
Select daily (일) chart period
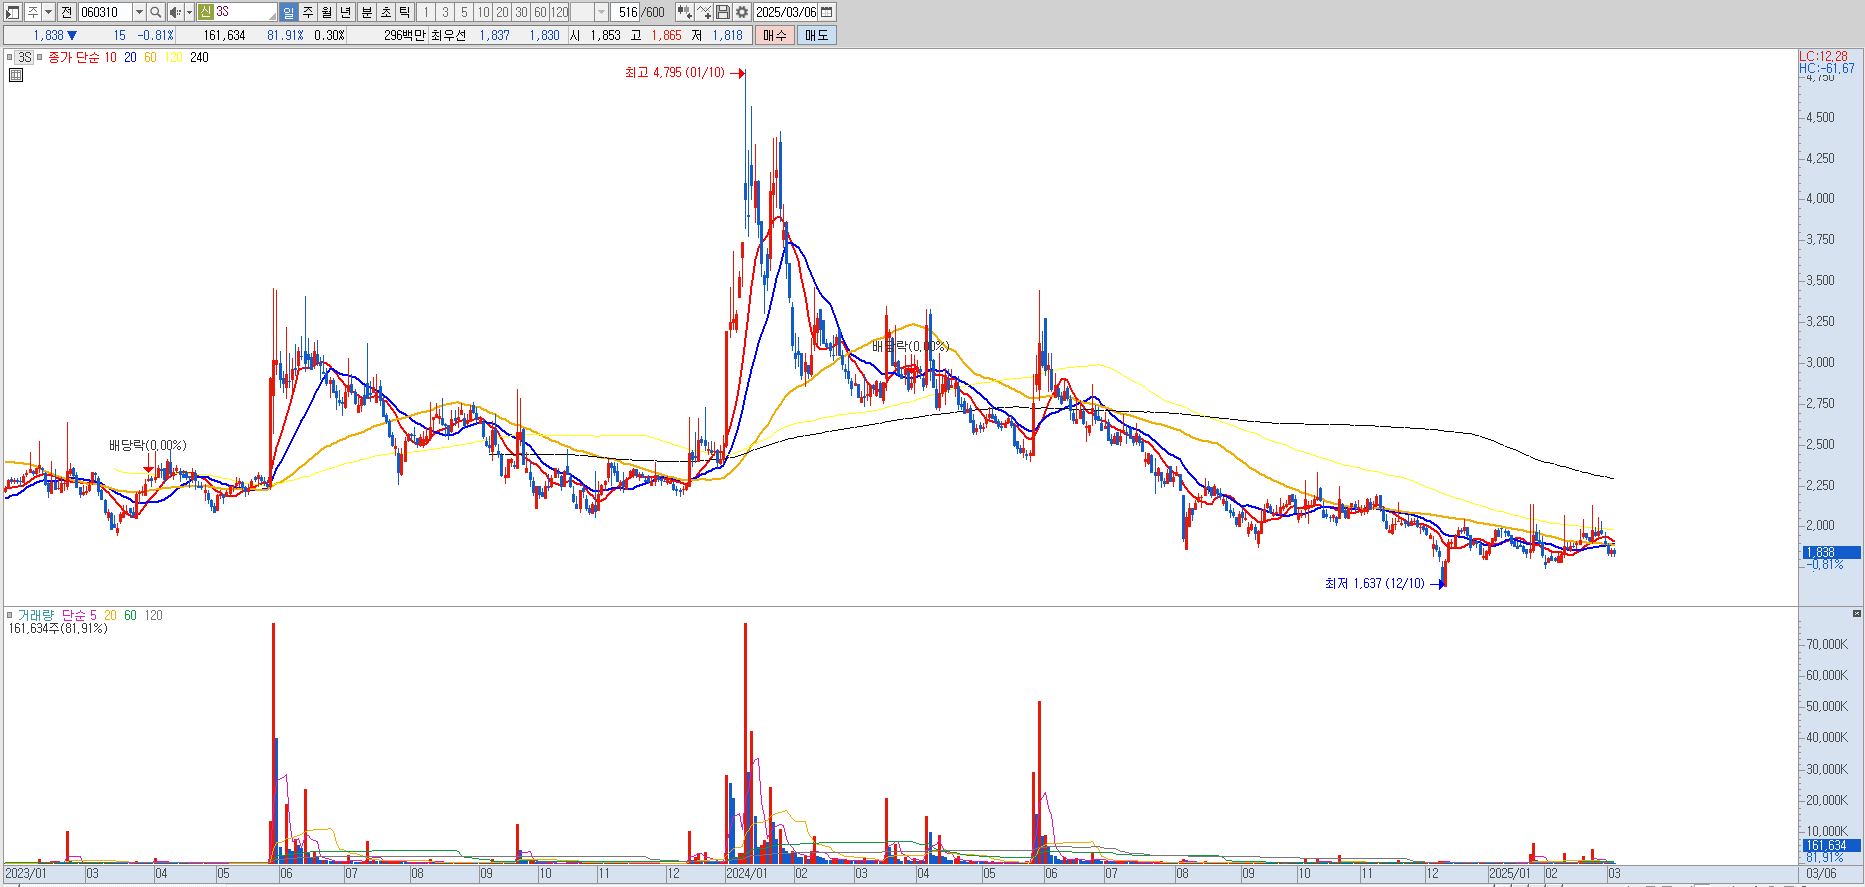pyautogui.click(x=288, y=12)
